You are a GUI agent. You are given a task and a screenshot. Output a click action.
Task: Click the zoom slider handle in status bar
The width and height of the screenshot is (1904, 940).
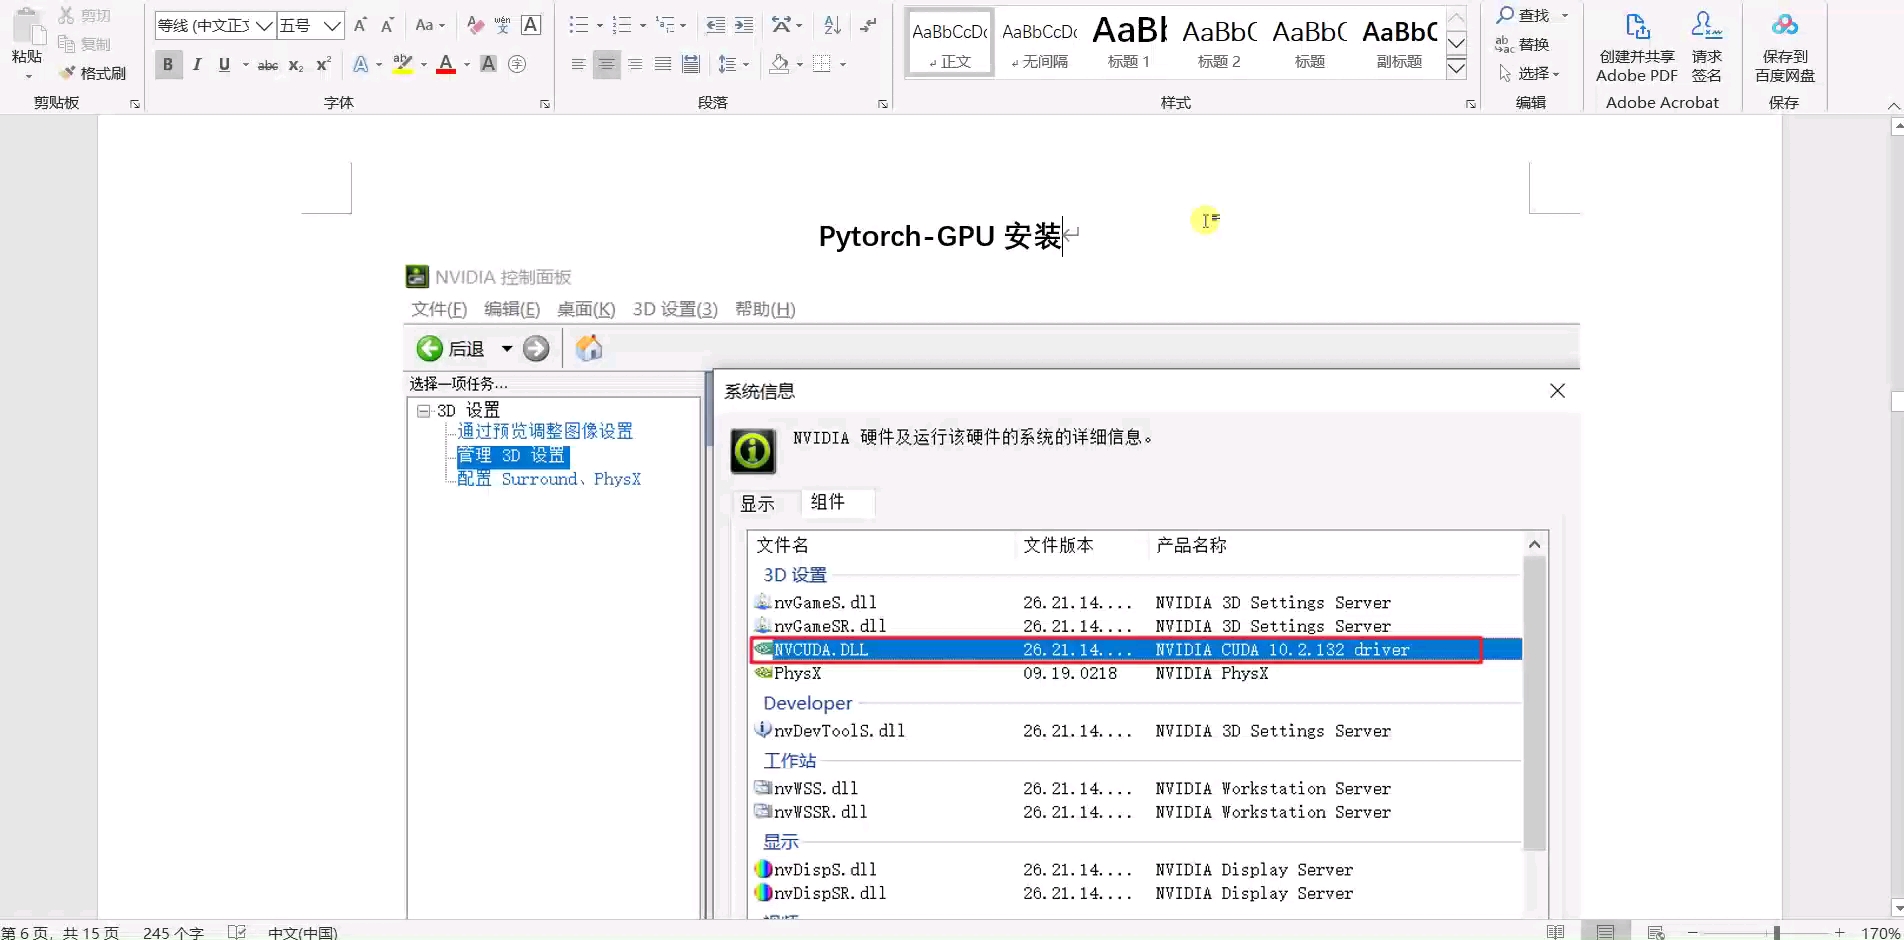(1776, 933)
